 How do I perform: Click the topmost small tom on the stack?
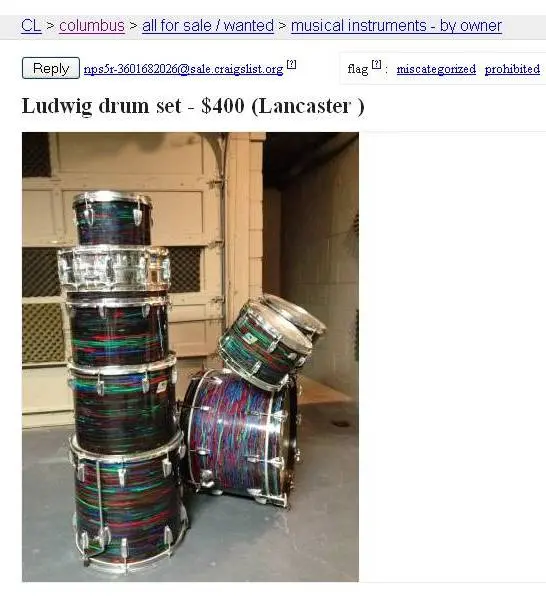[x=112, y=218]
